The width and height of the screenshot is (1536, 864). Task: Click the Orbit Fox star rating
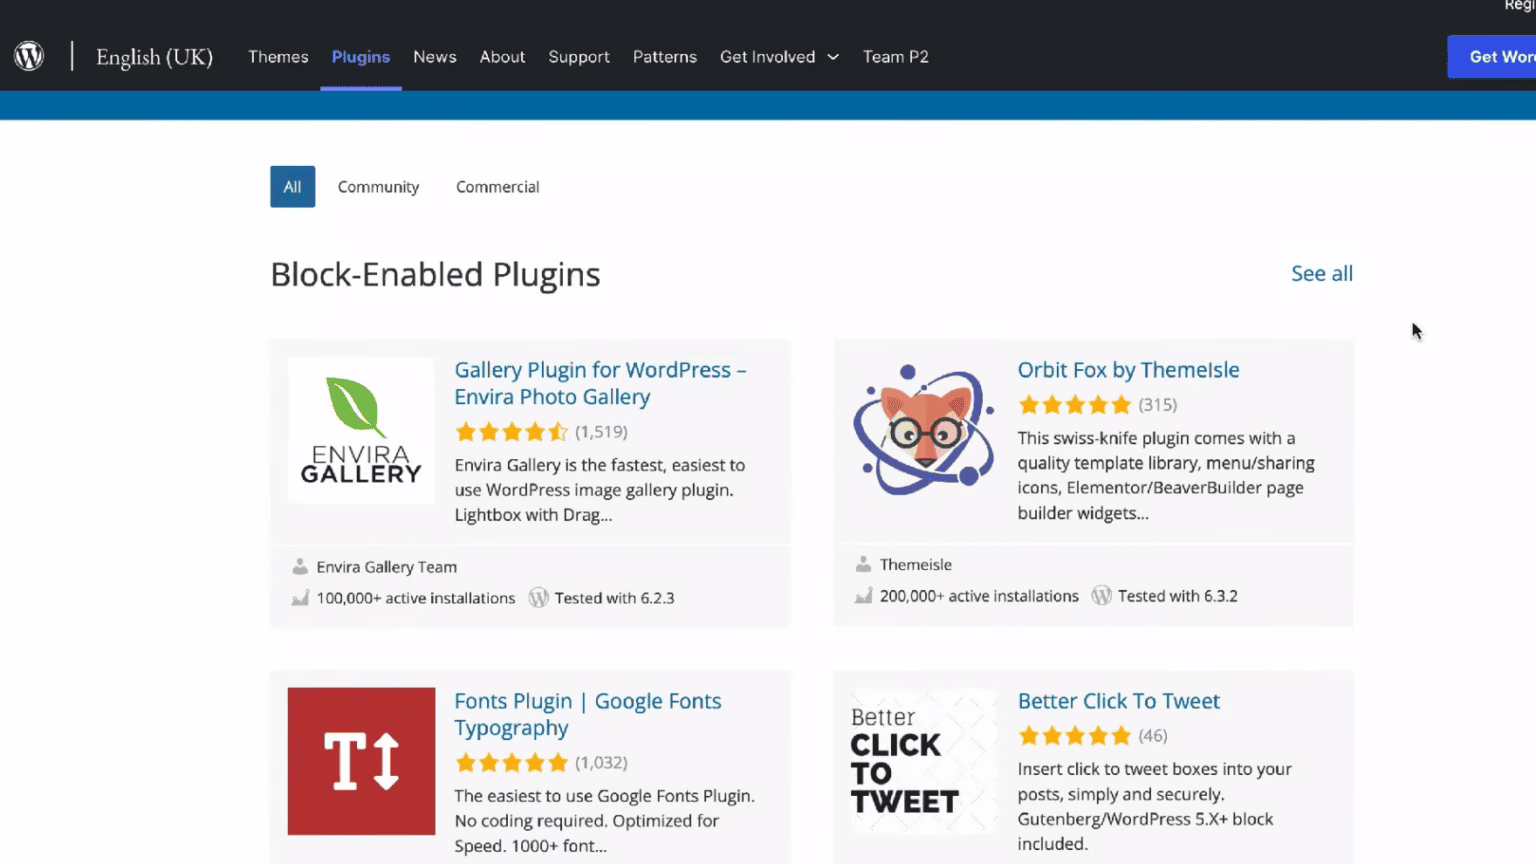click(x=1074, y=405)
